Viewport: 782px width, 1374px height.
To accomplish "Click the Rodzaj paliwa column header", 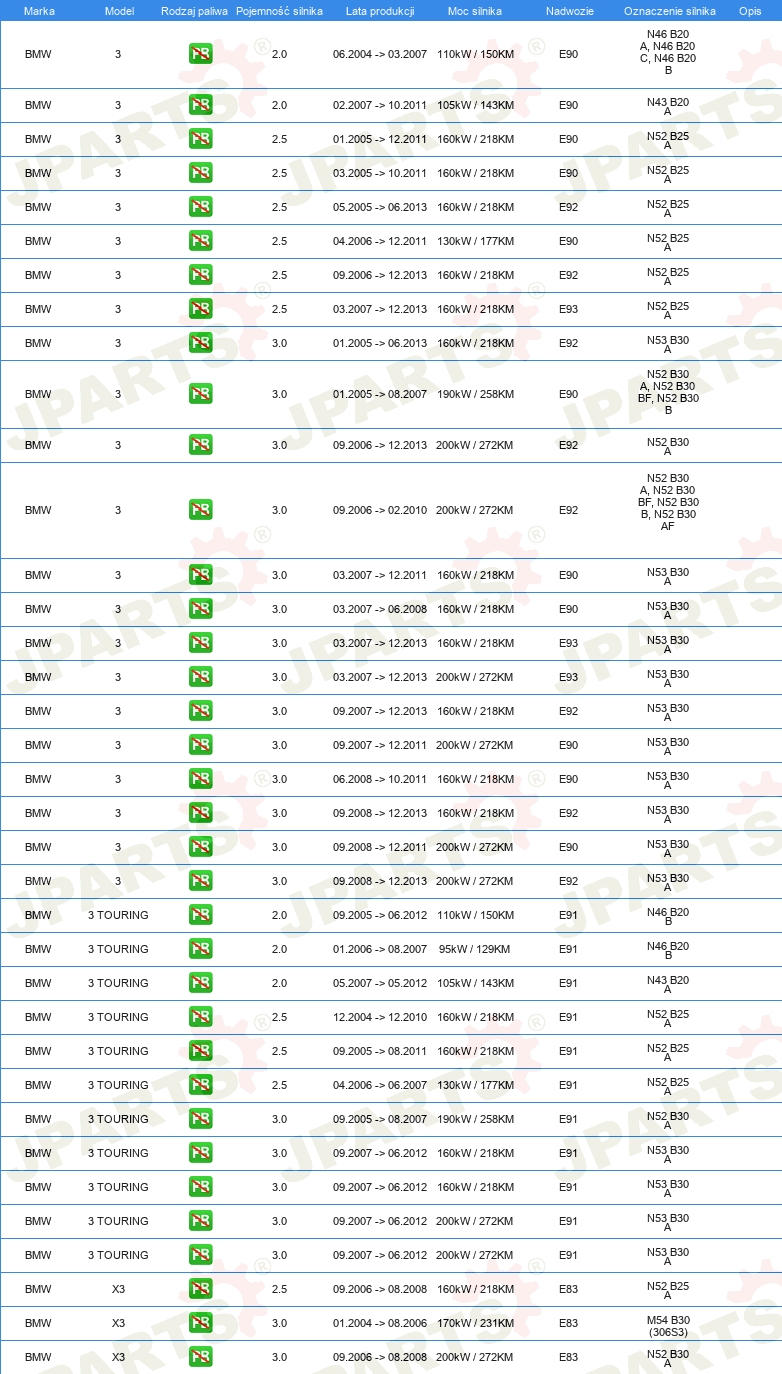I will (194, 10).
